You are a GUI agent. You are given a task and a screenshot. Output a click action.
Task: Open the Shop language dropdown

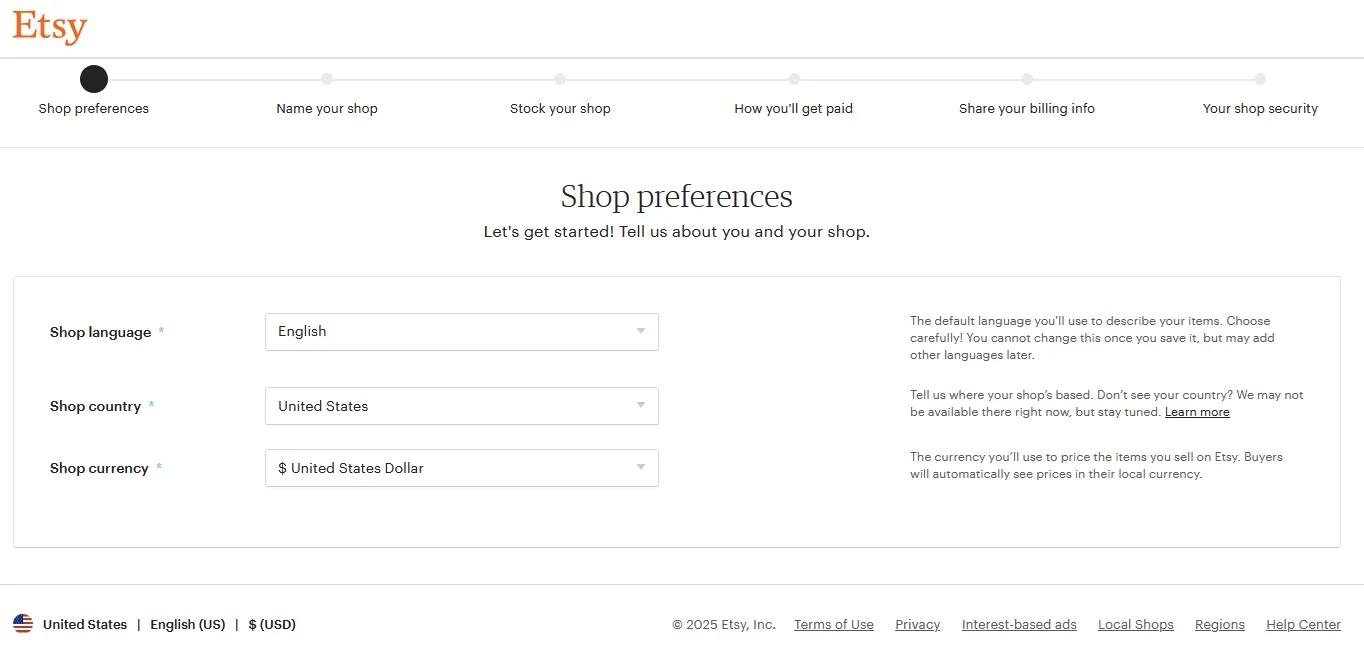pos(461,332)
